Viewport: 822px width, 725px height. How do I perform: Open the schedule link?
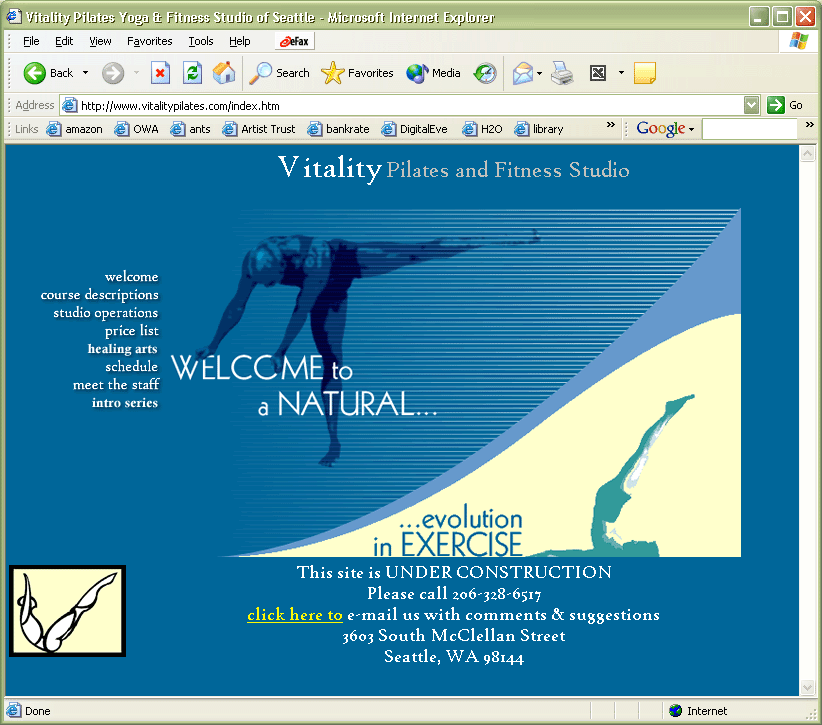pos(132,366)
